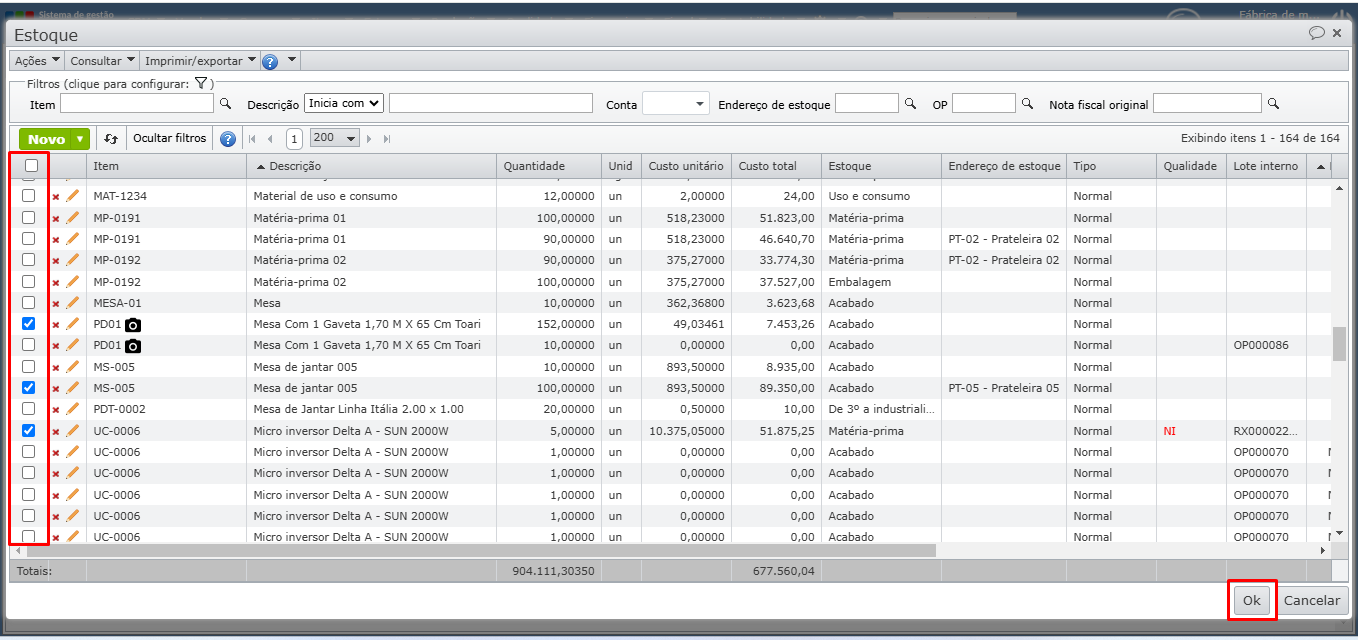Click the refresh icon beside Novo button
The width and height of the screenshot is (1358, 640).
tap(111, 139)
